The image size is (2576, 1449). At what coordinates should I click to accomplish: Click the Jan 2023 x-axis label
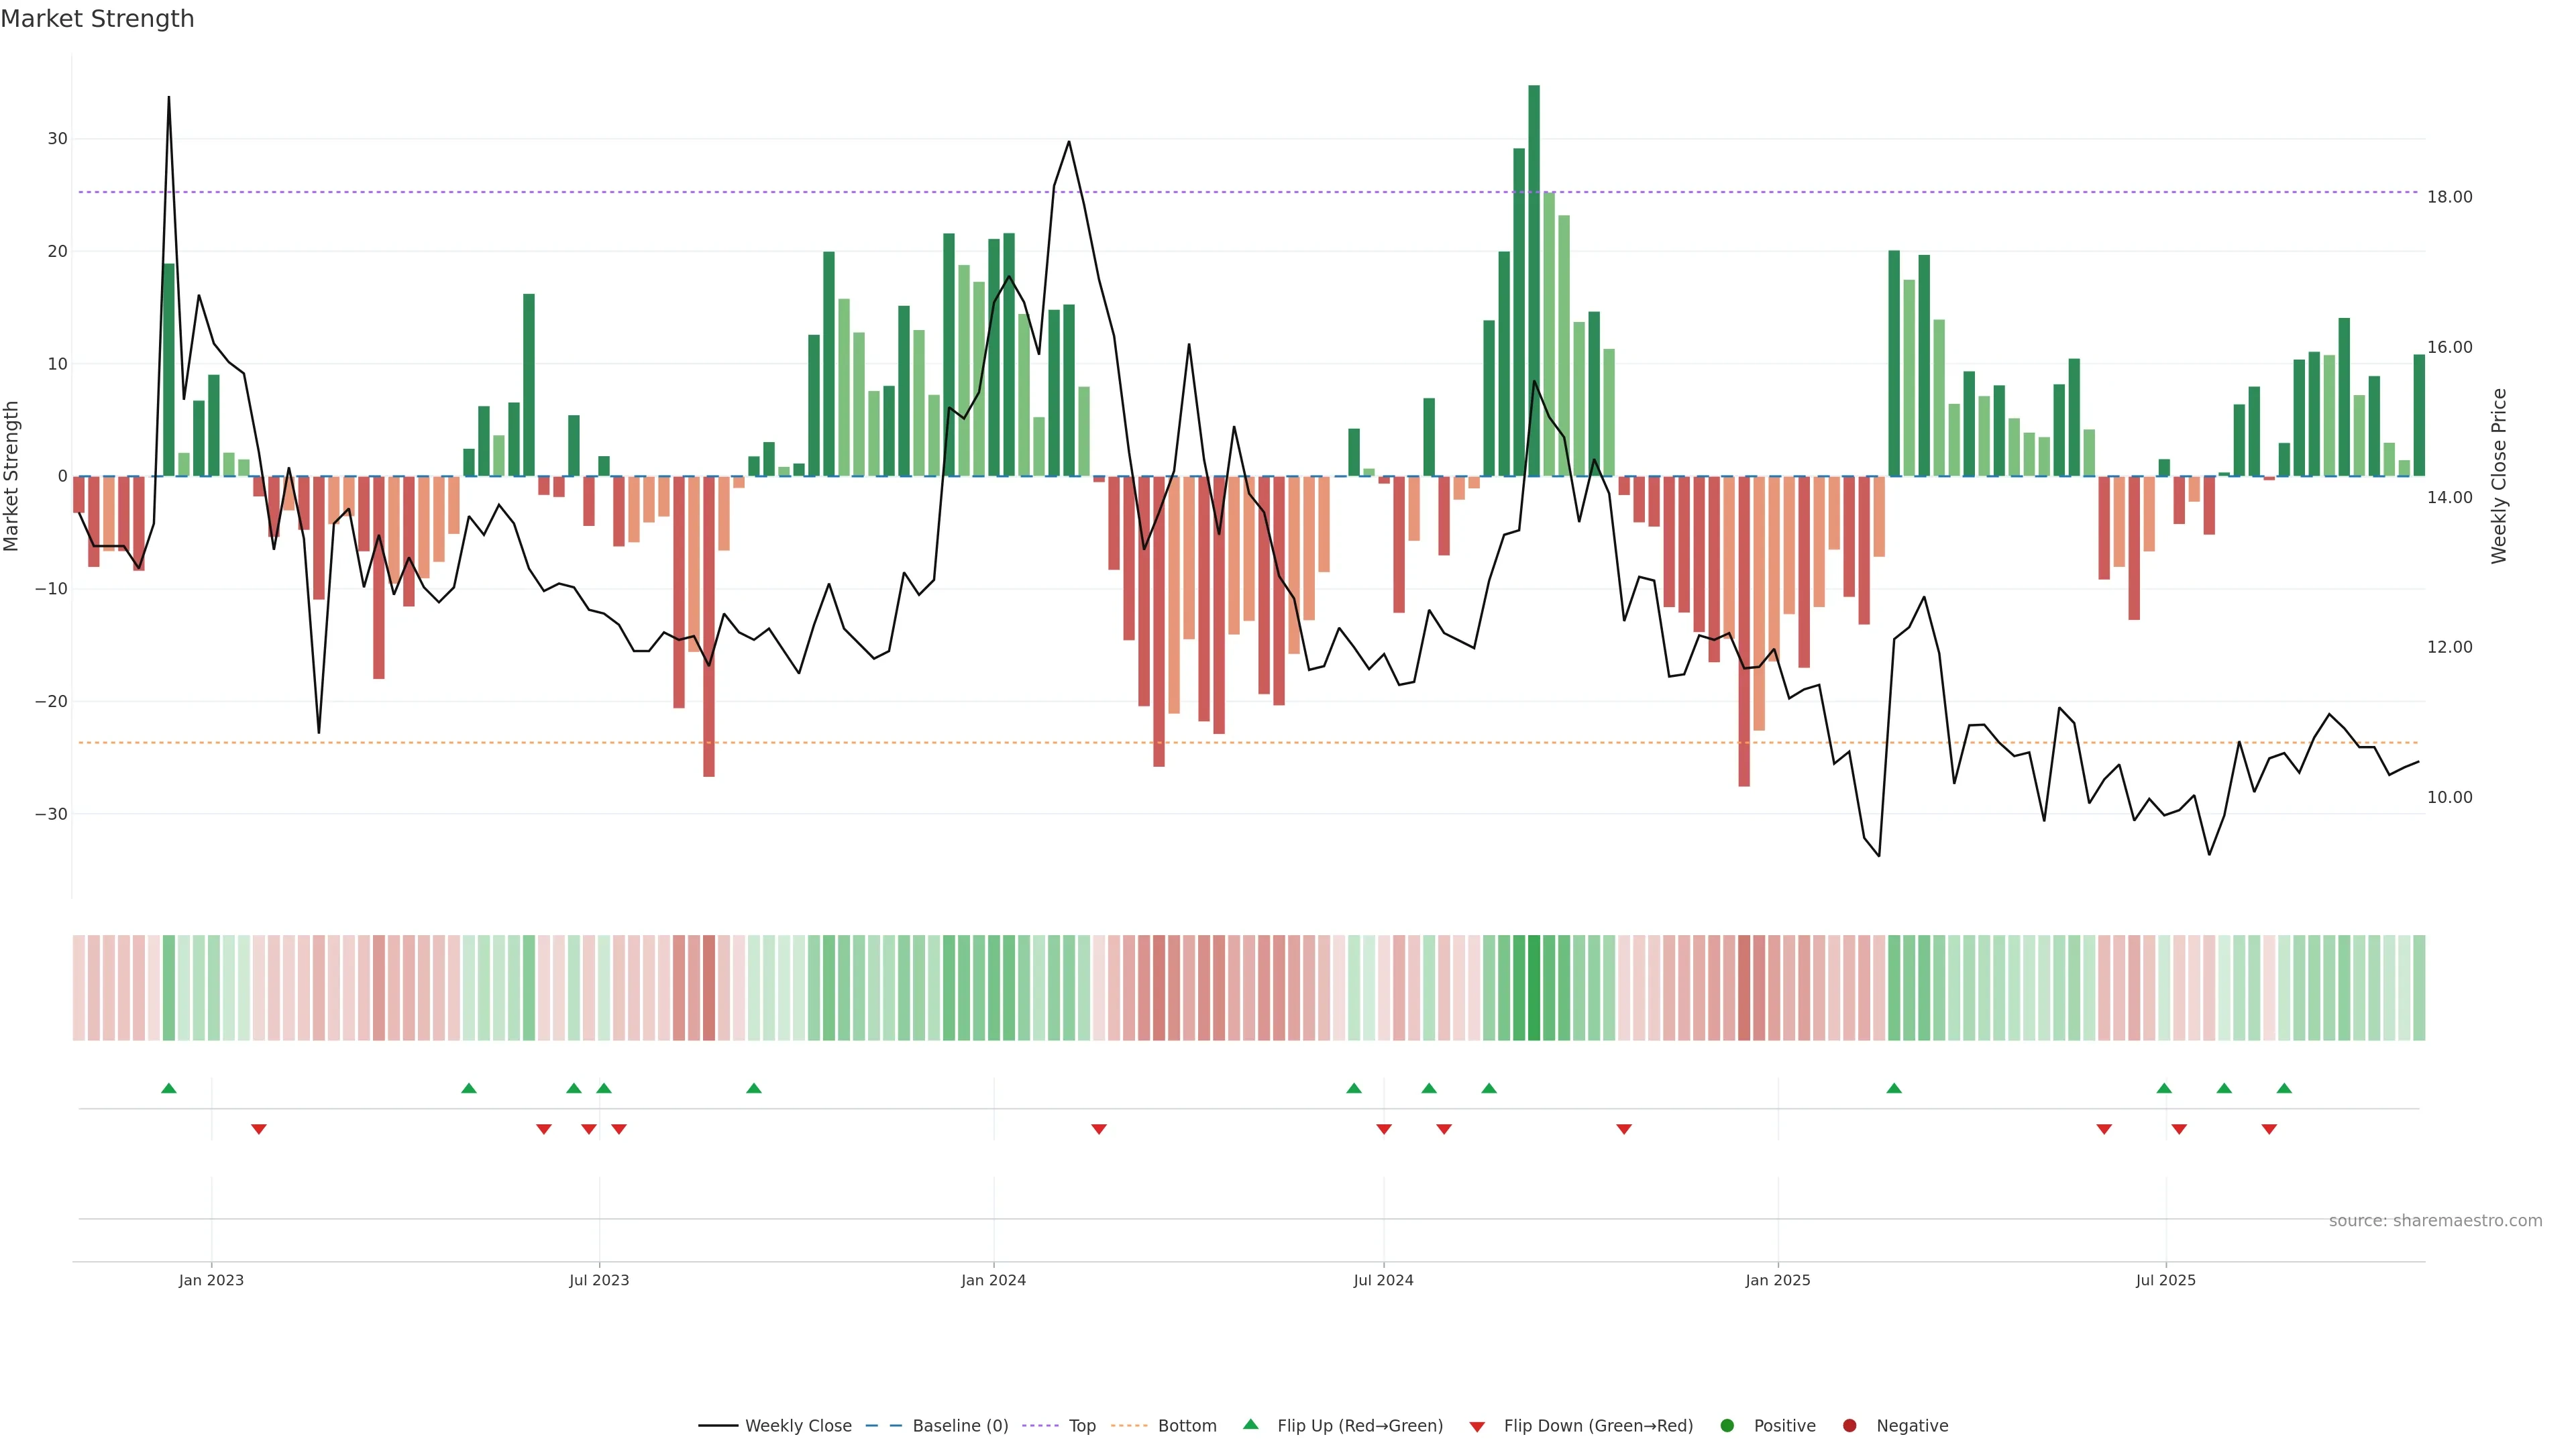(211, 1280)
